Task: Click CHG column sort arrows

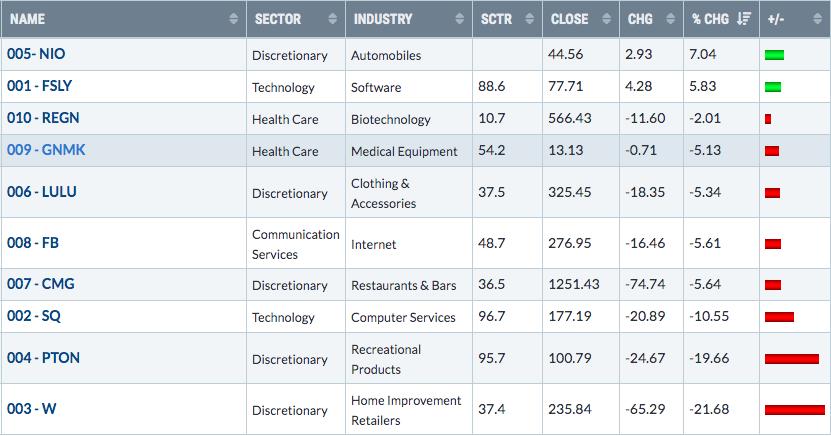Action: tap(670, 19)
